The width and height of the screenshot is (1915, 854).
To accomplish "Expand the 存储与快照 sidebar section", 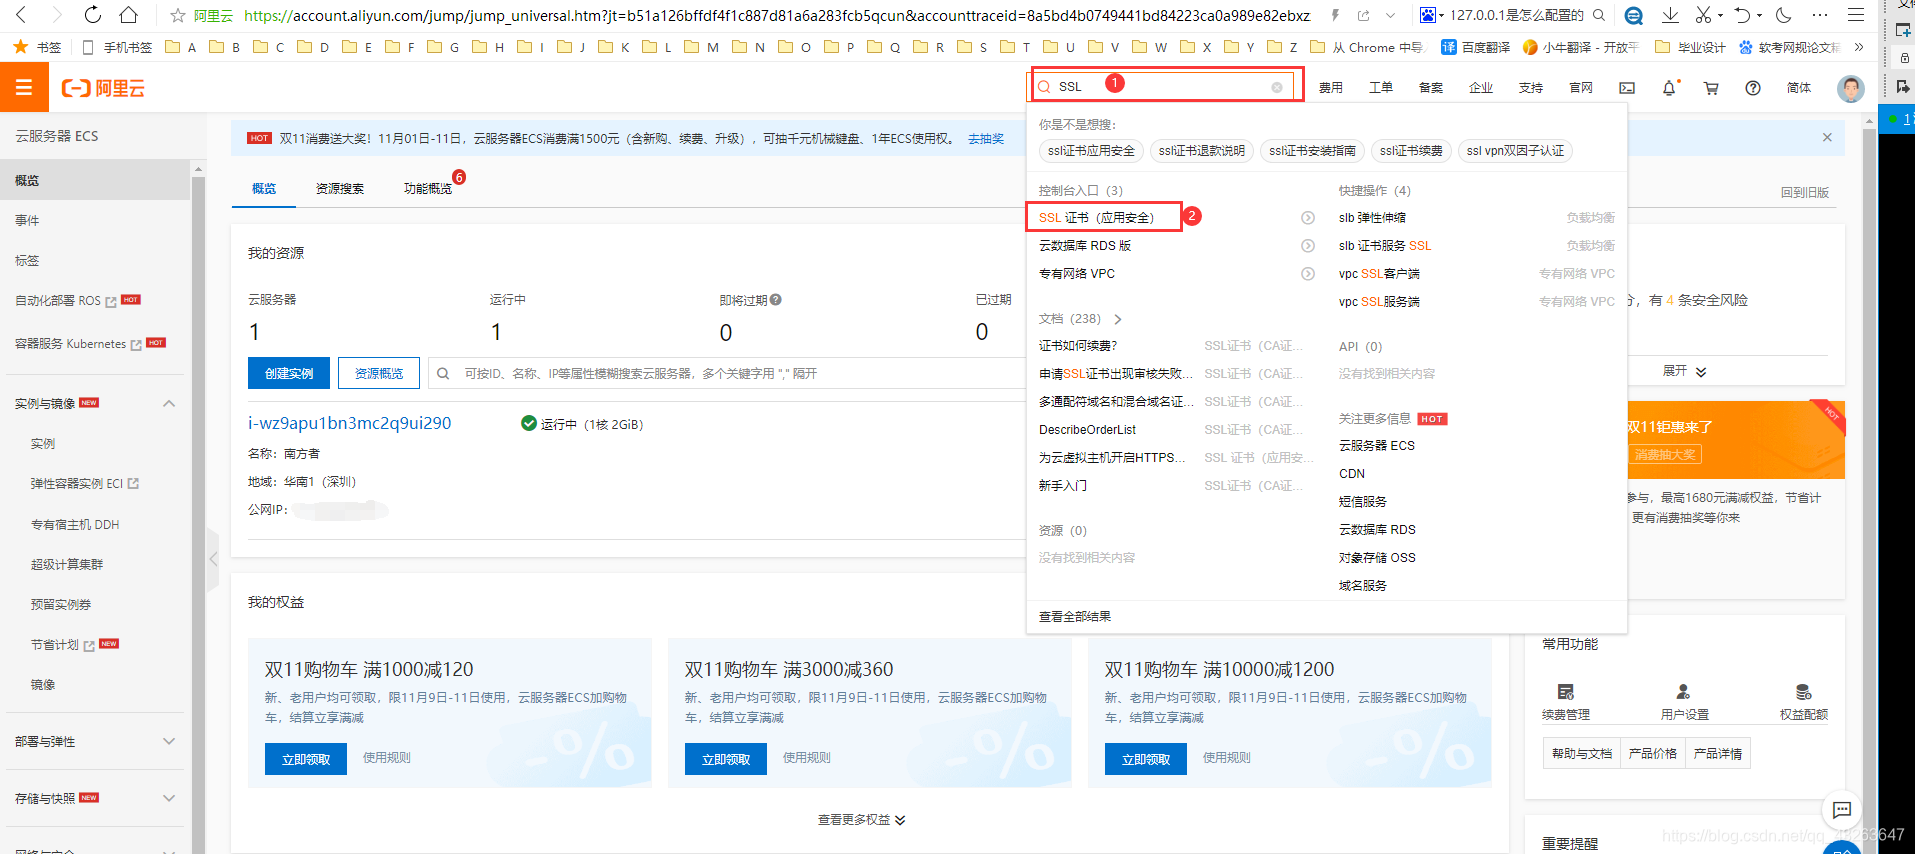I will click(x=169, y=798).
